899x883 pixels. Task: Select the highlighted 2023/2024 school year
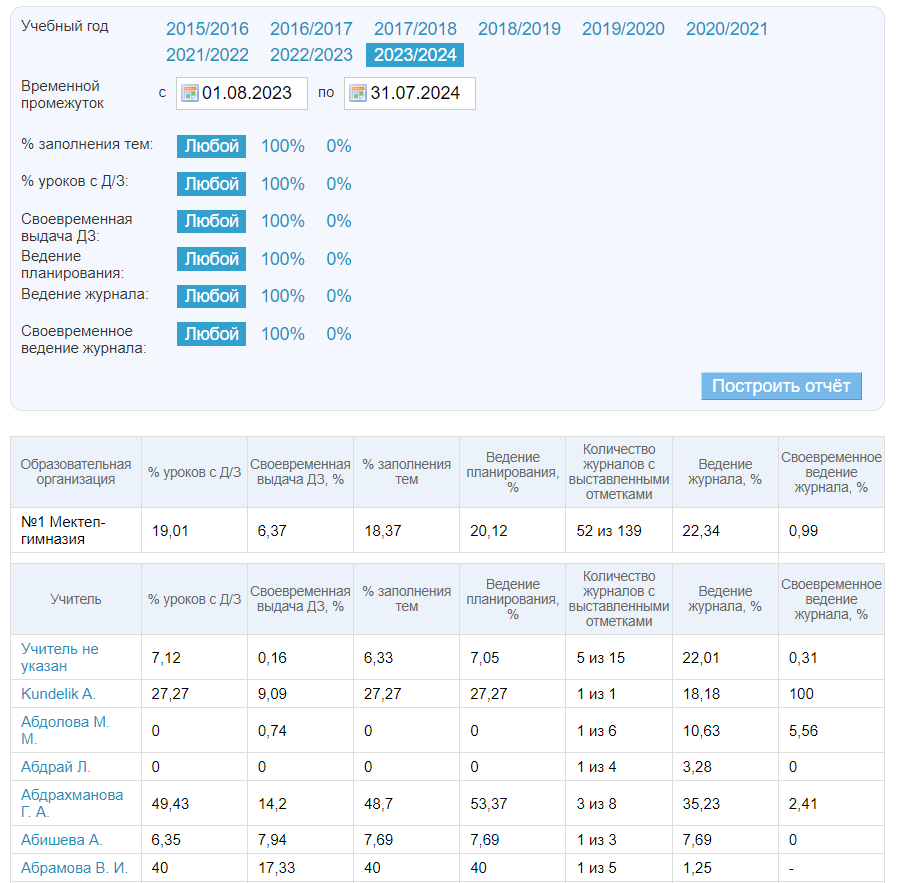tap(415, 55)
